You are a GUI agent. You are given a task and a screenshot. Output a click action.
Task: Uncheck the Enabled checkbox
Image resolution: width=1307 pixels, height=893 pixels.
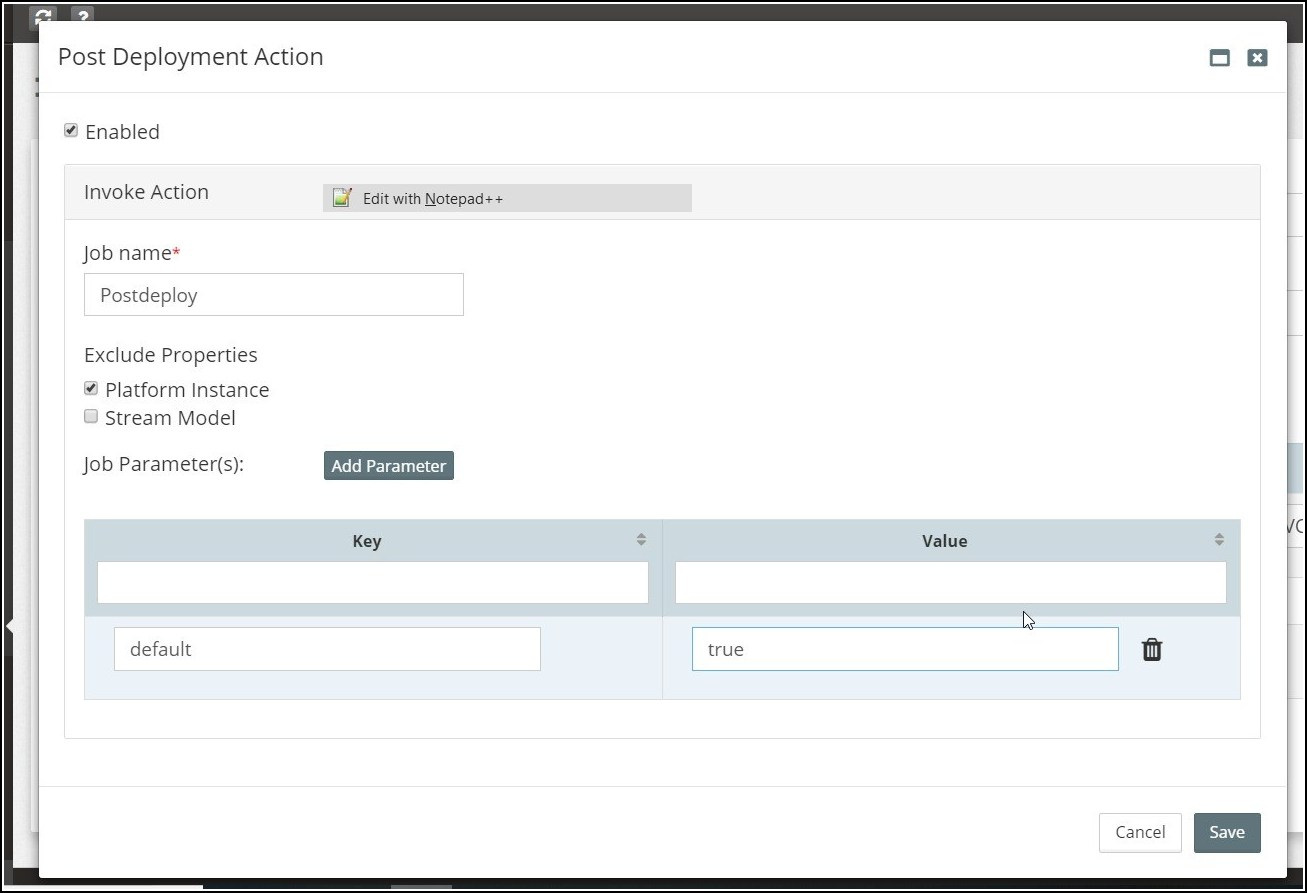pos(71,131)
